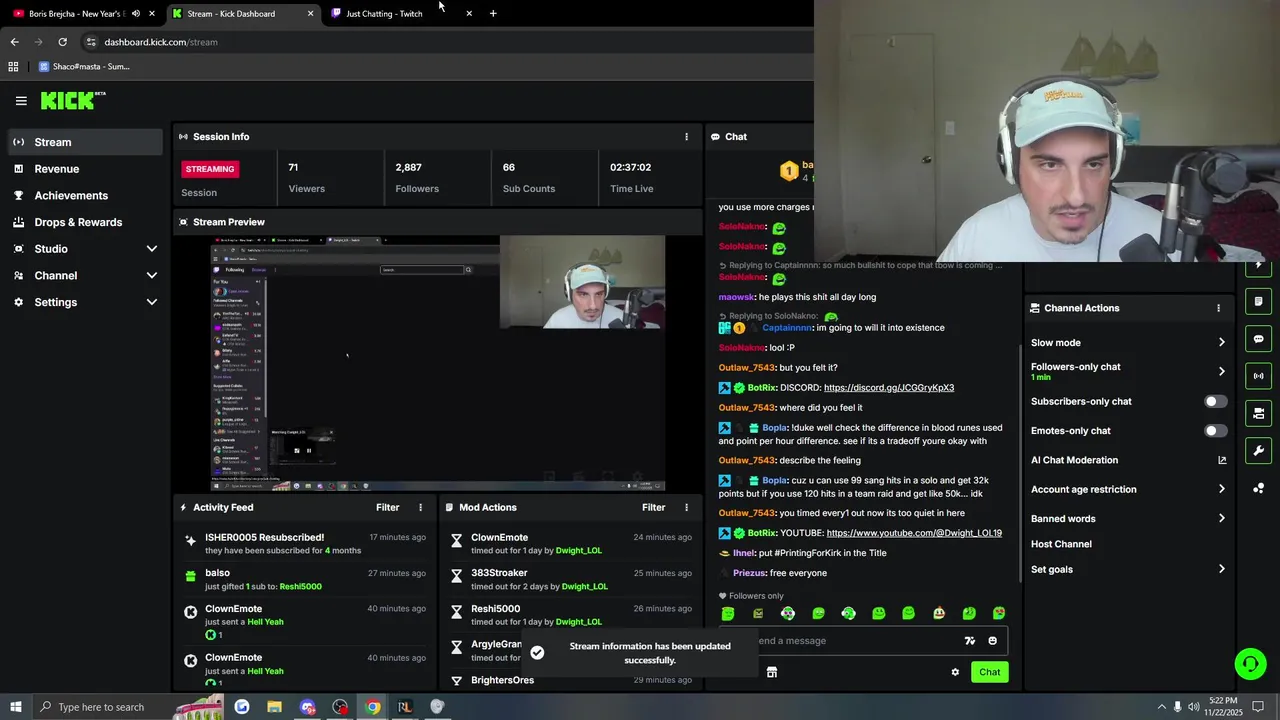This screenshot has height=720, width=1280.
Task: Click the Stream Preview video thumbnail
Action: point(437,363)
